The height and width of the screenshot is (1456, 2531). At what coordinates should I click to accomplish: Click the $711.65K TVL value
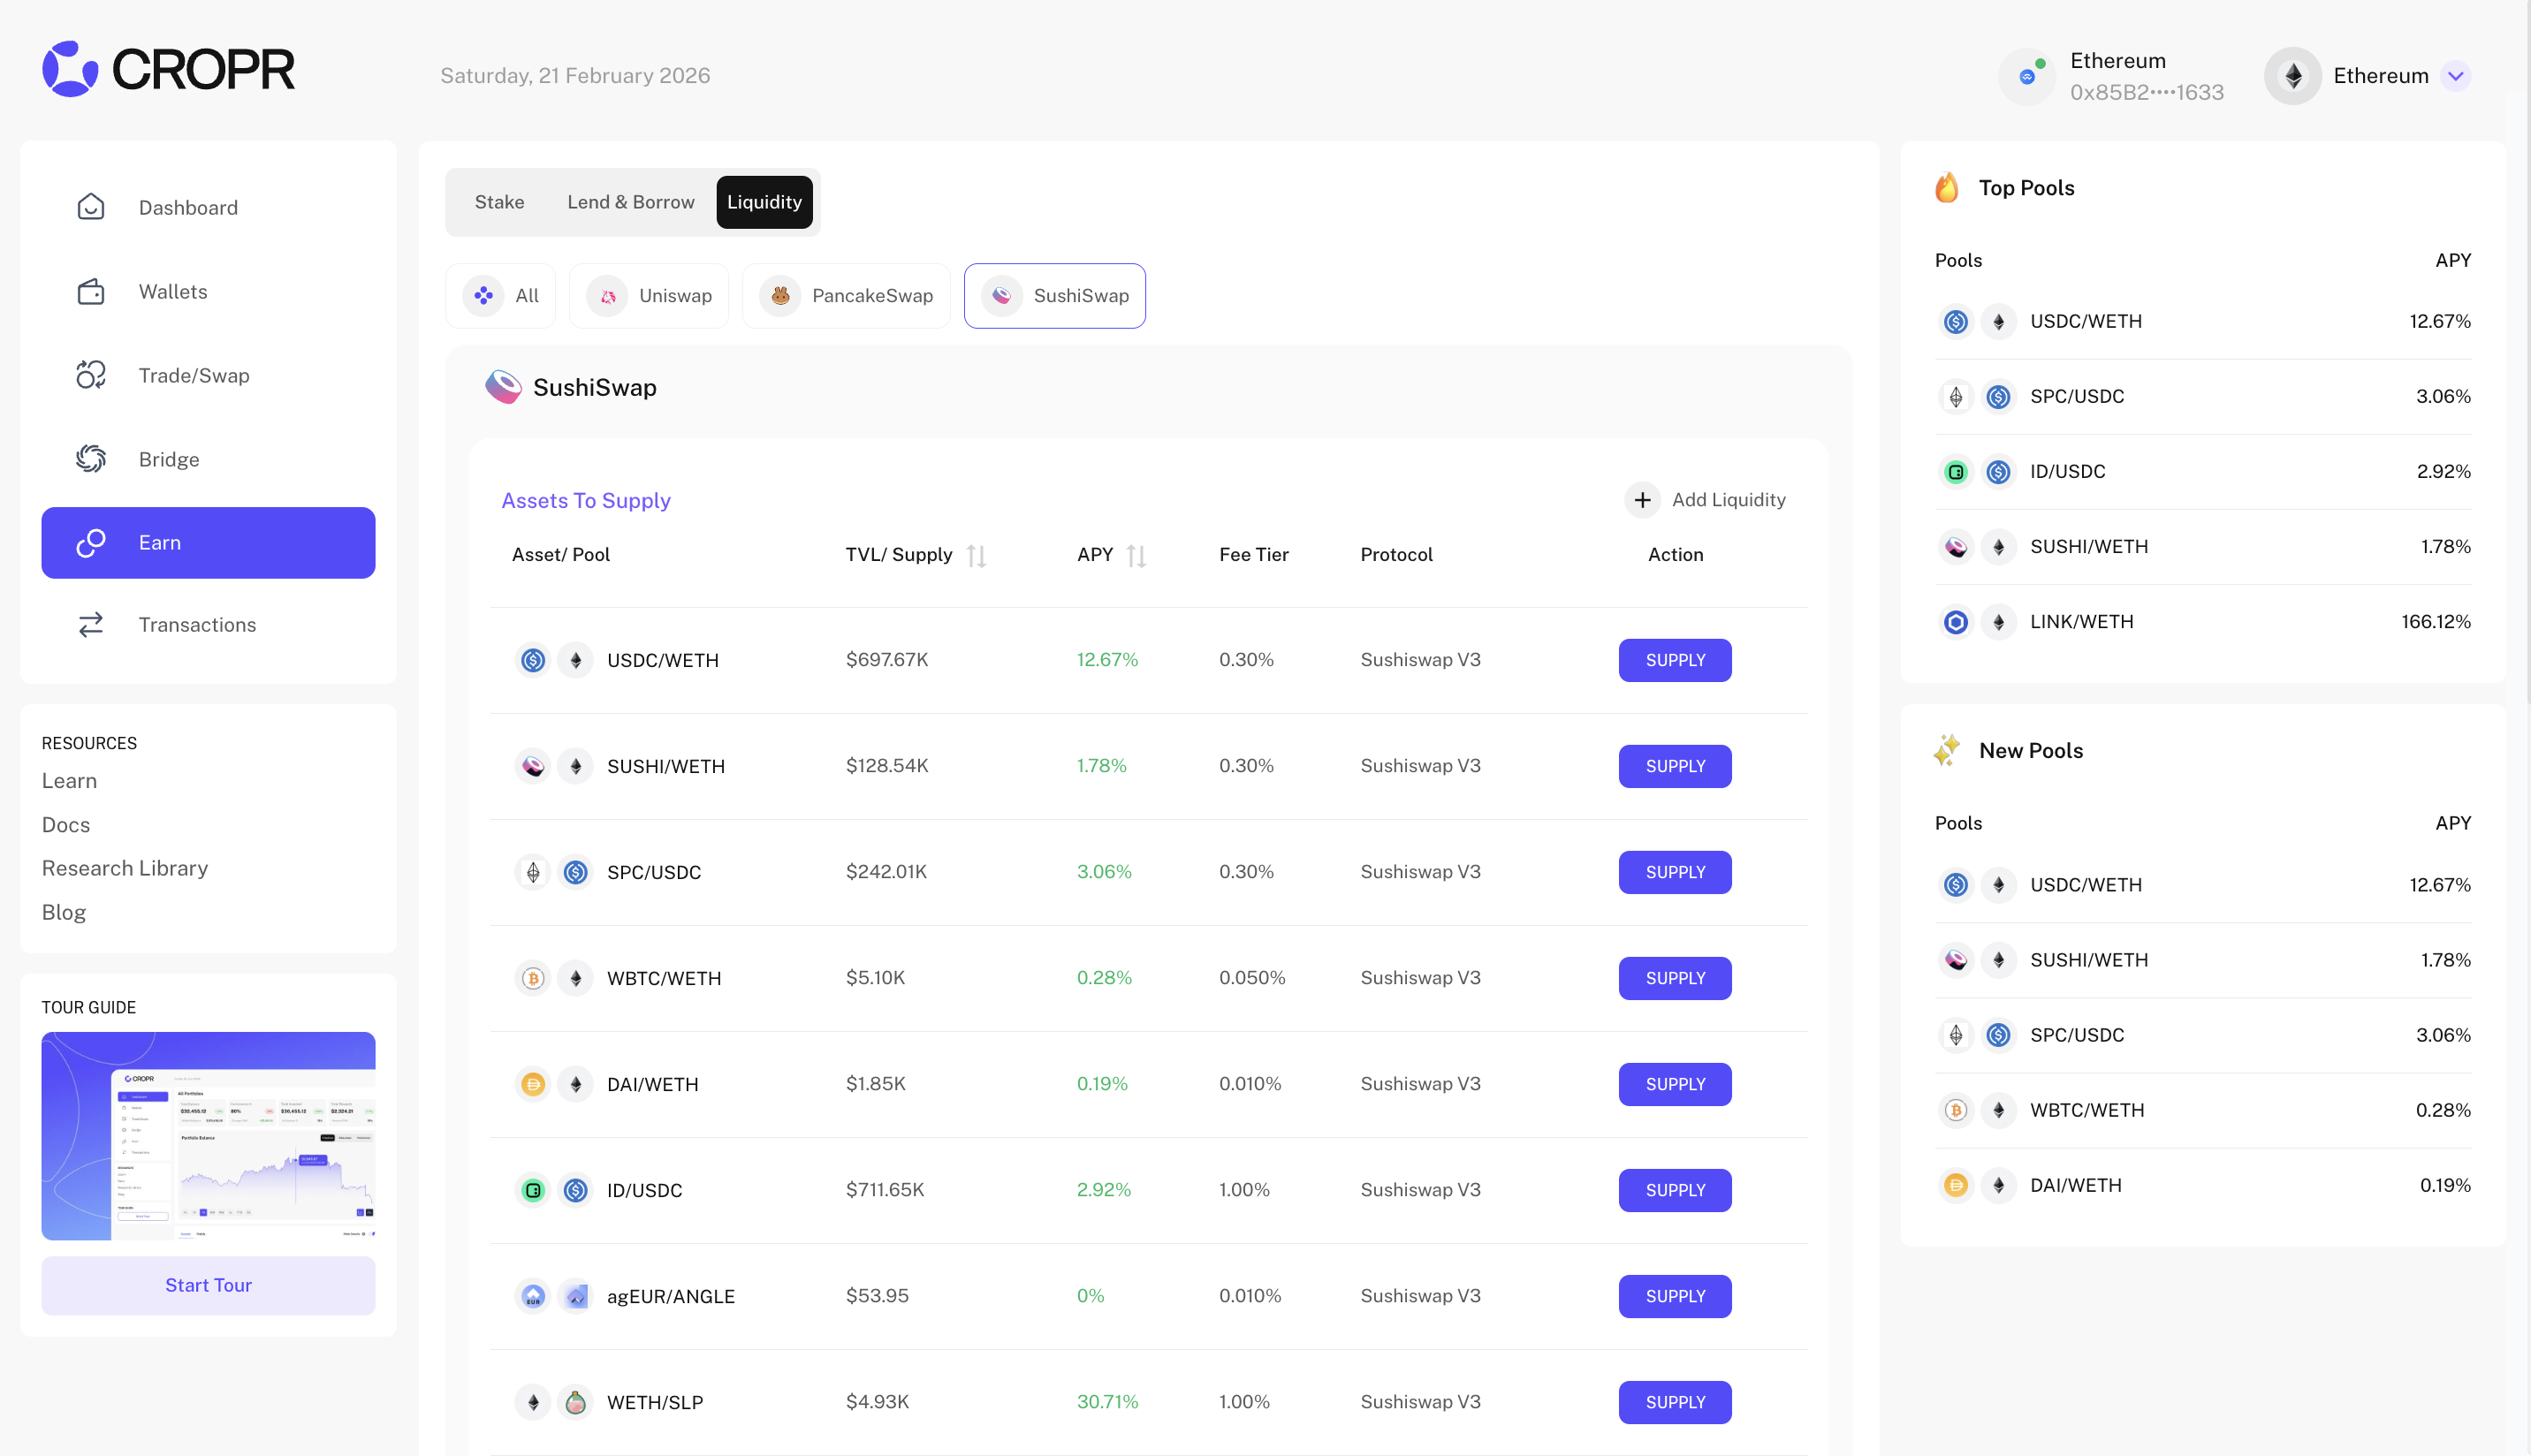pyautogui.click(x=885, y=1190)
